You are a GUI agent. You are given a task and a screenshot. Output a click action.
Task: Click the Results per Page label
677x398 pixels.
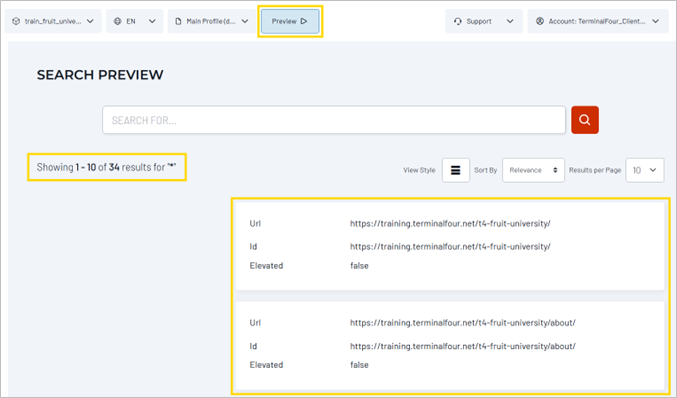595,170
